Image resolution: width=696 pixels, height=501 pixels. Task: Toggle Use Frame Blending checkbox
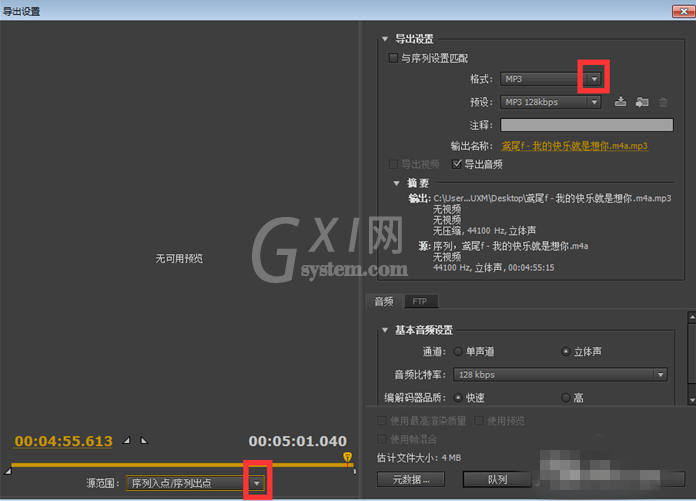pyautogui.click(x=381, y=439)
